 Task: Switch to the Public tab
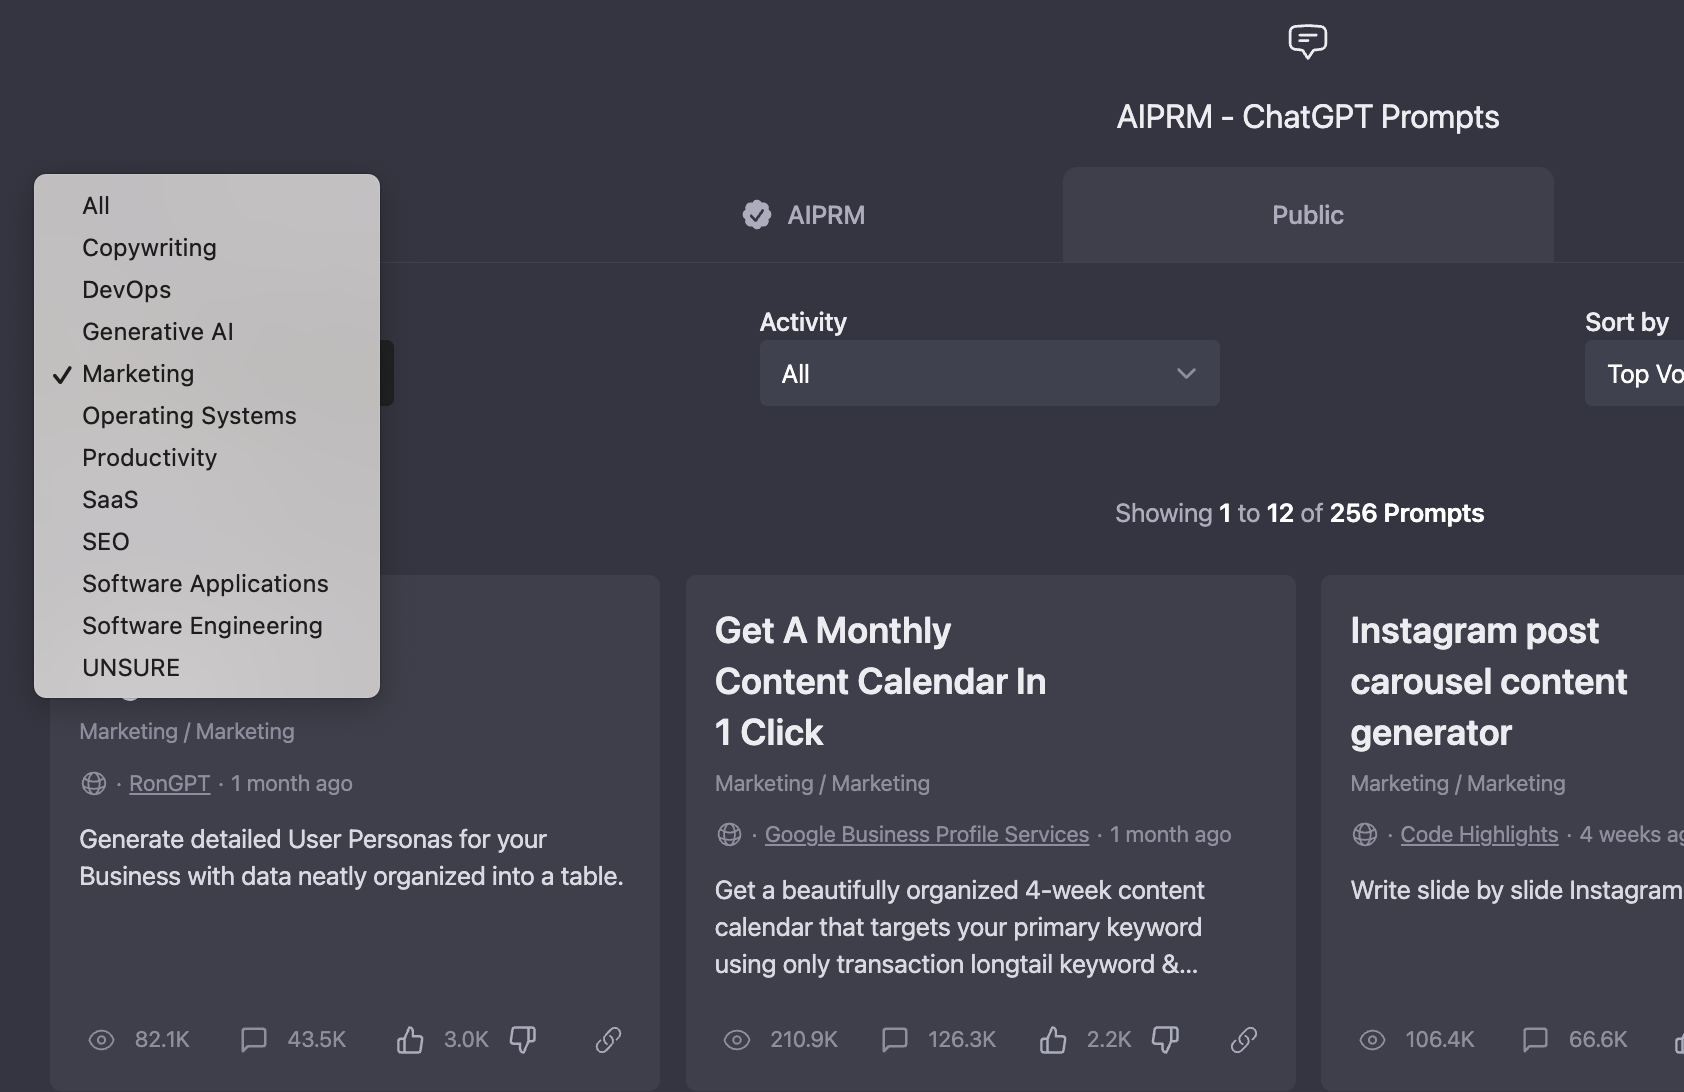(1308, 215)
